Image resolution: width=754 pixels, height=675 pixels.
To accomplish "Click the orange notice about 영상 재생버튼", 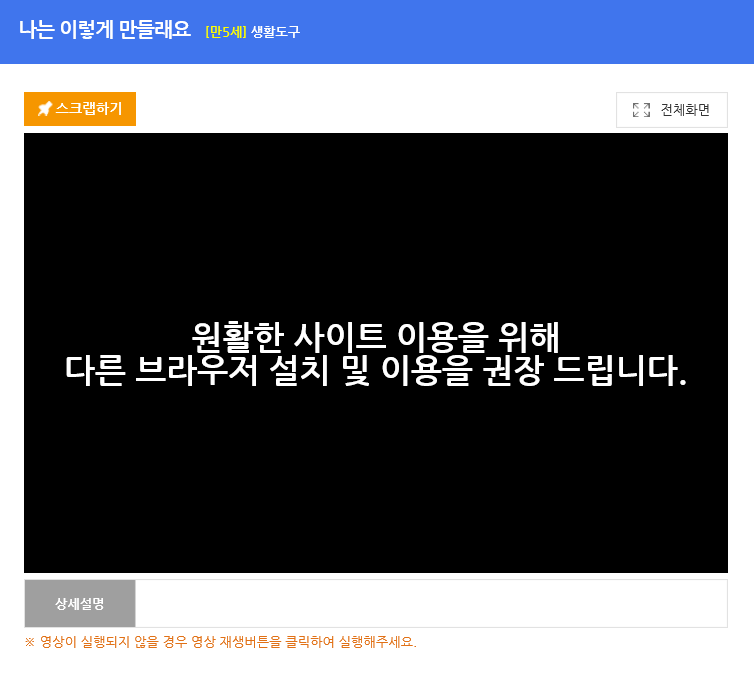I will (221, 642).
